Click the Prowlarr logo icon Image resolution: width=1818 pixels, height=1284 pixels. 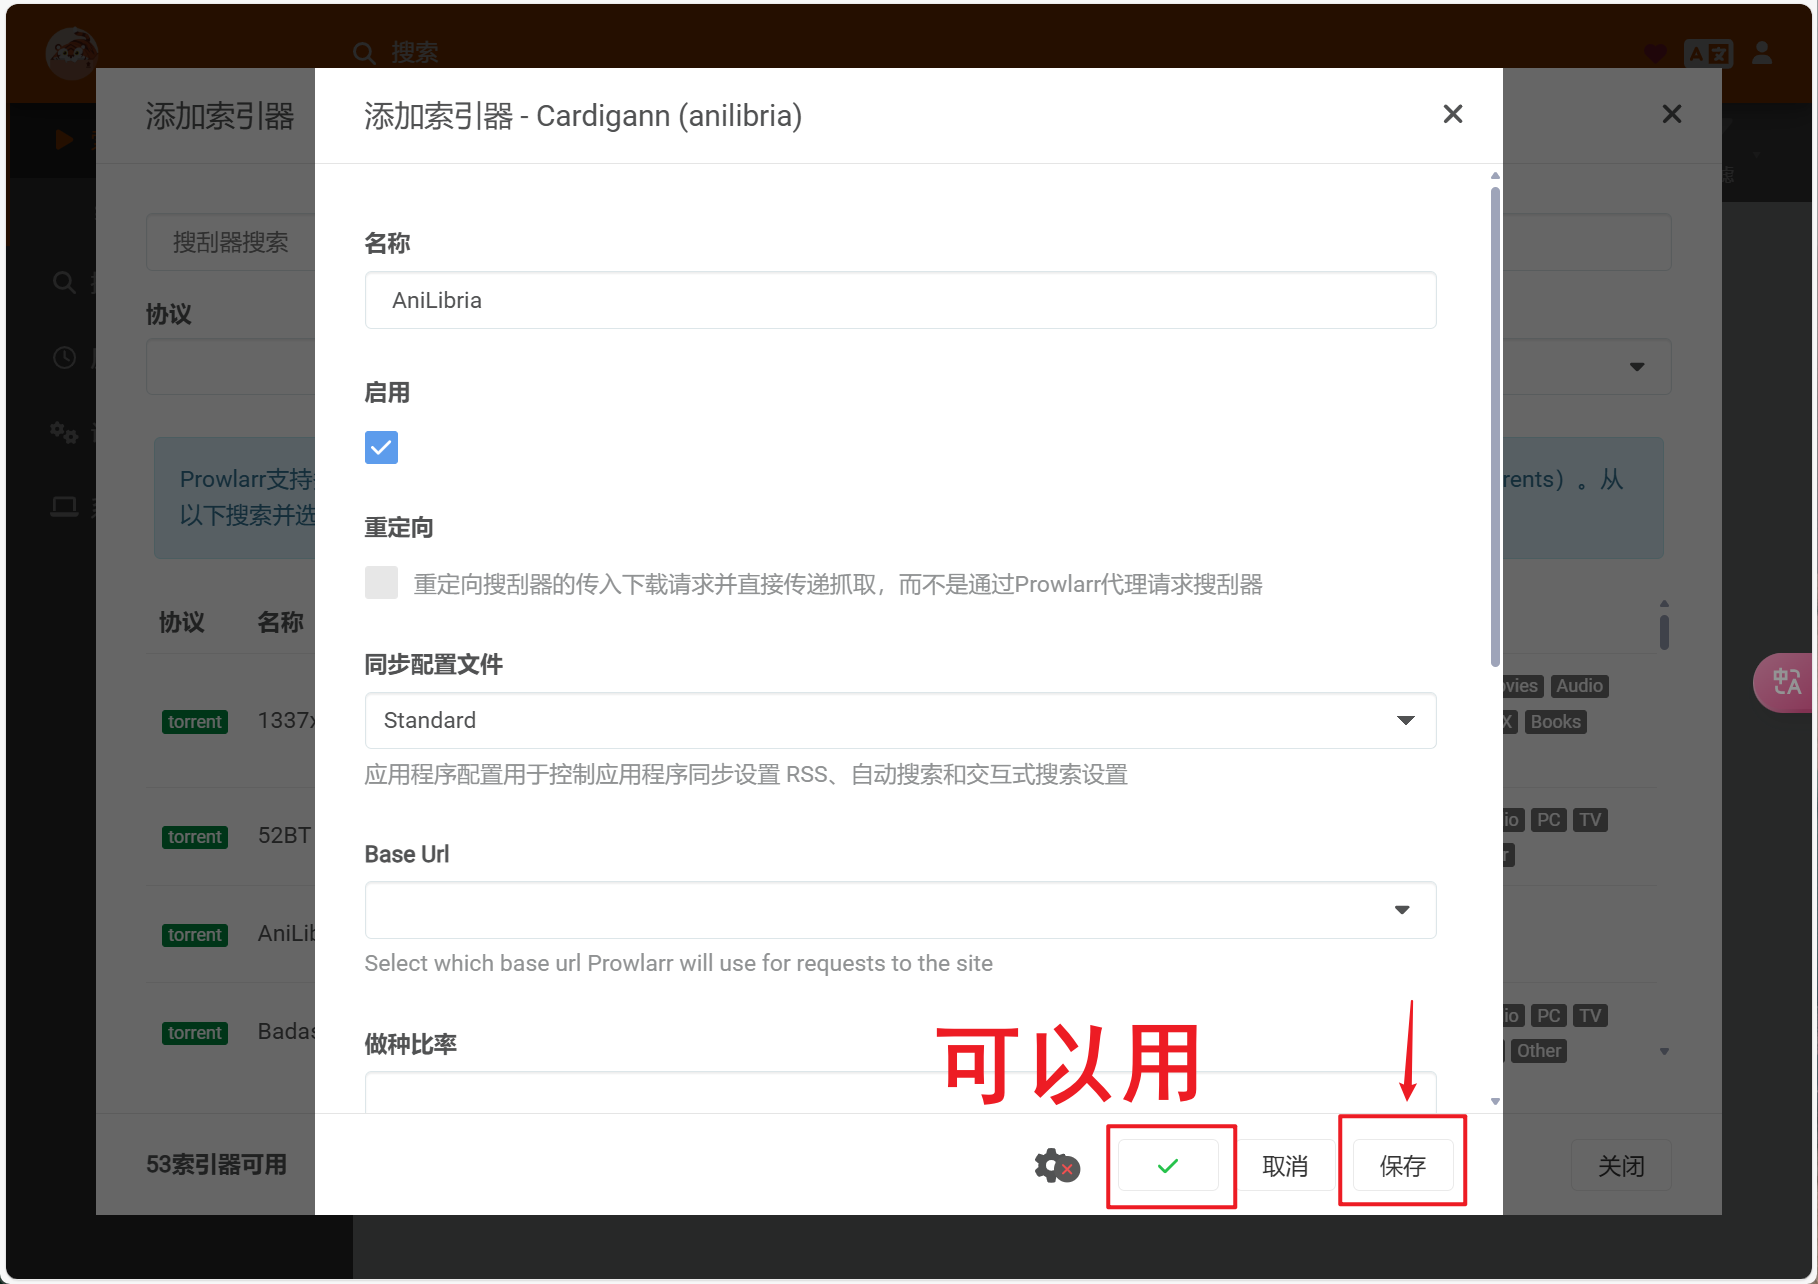click(x=72, y=52)
